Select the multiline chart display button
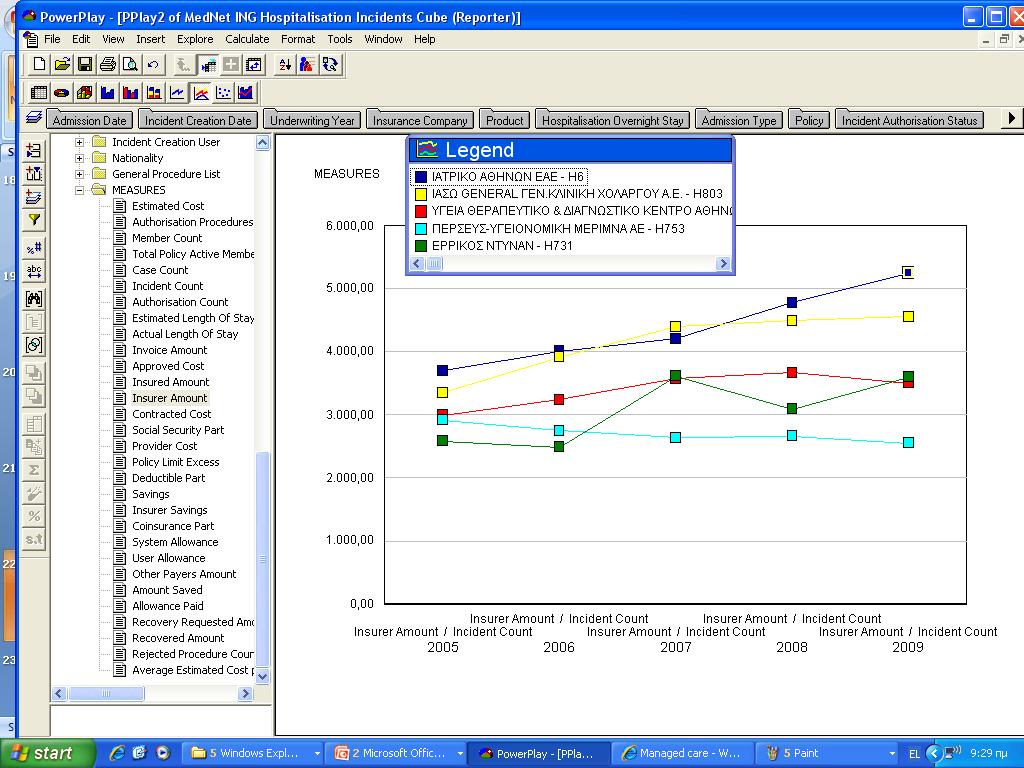This screenshot has width=1024, height=768. coord(200,93)
